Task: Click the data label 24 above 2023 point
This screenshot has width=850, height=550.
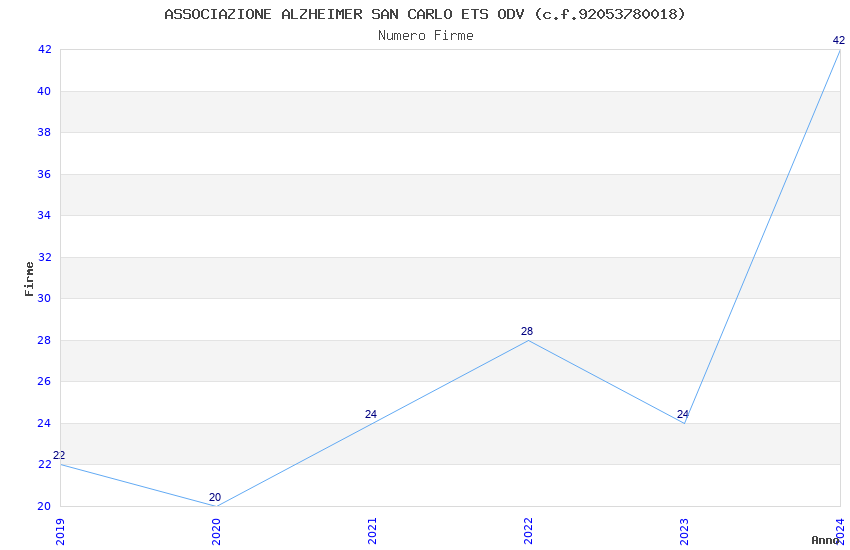Action: click(x=683, y=414)
